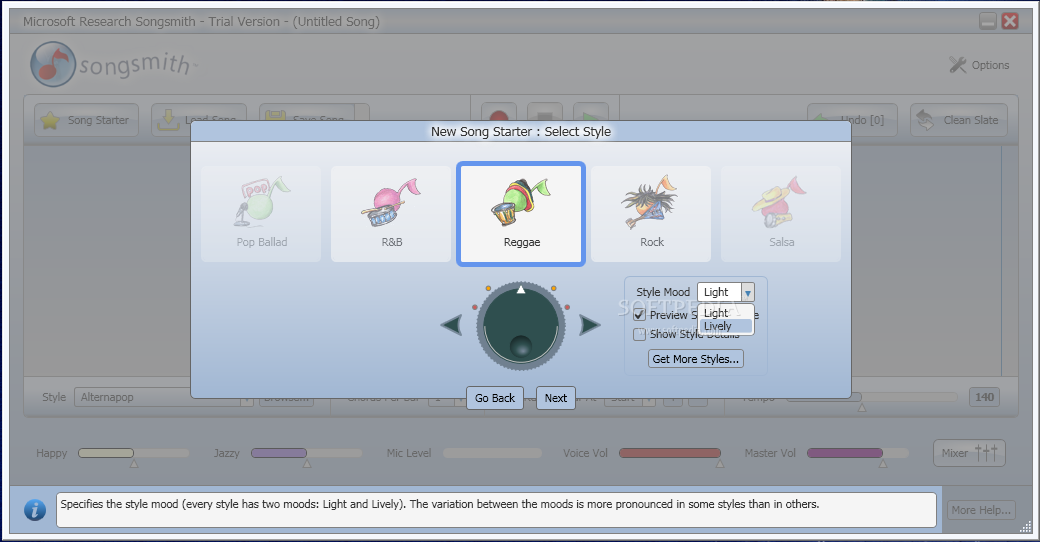
Task: Click the Next button
Action: [x=556, y=398]
